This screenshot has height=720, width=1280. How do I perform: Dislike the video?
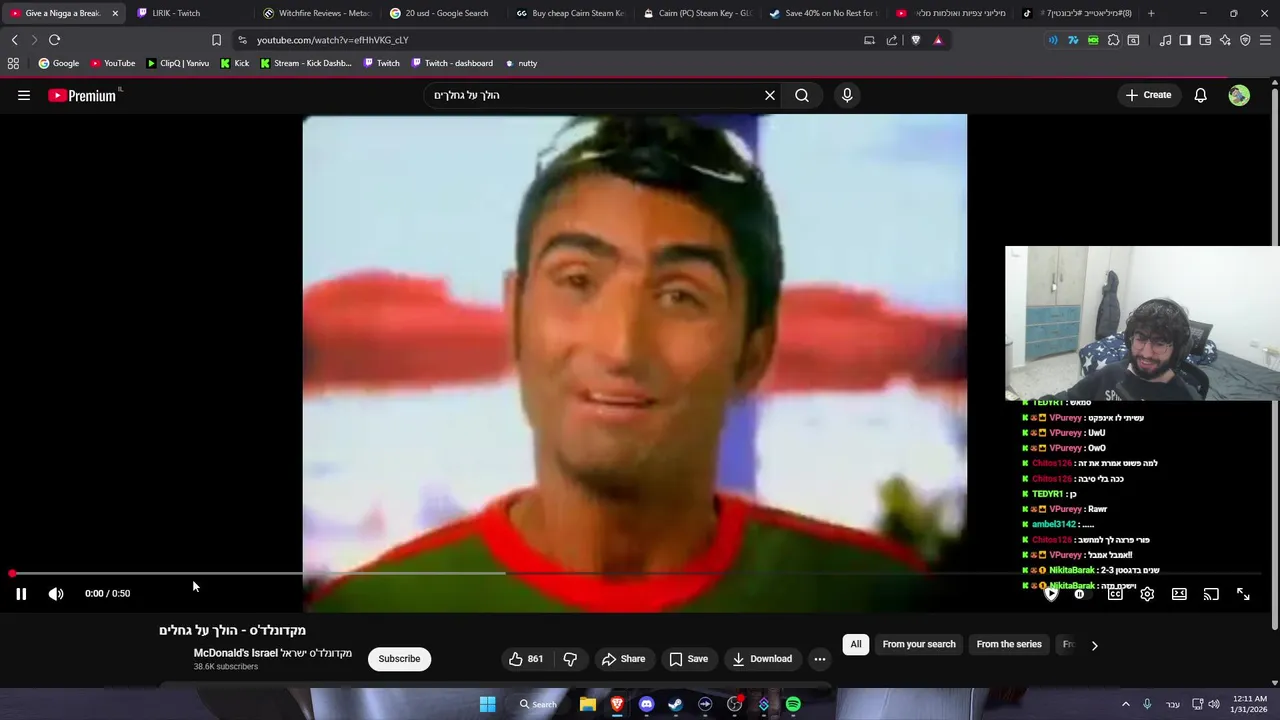coord(570,659)
